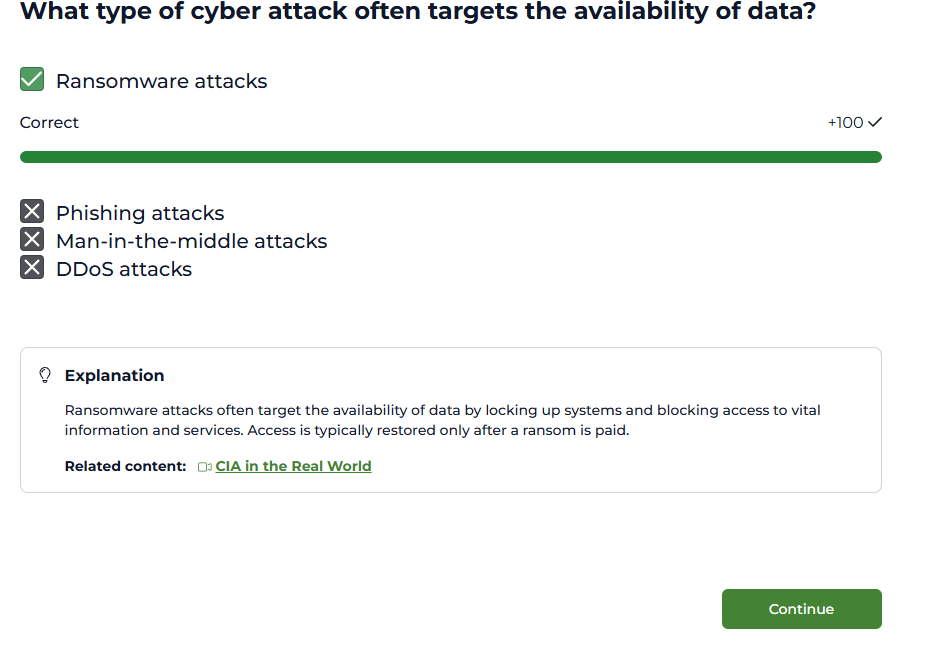Click the Explanation heading

(114, 375)
